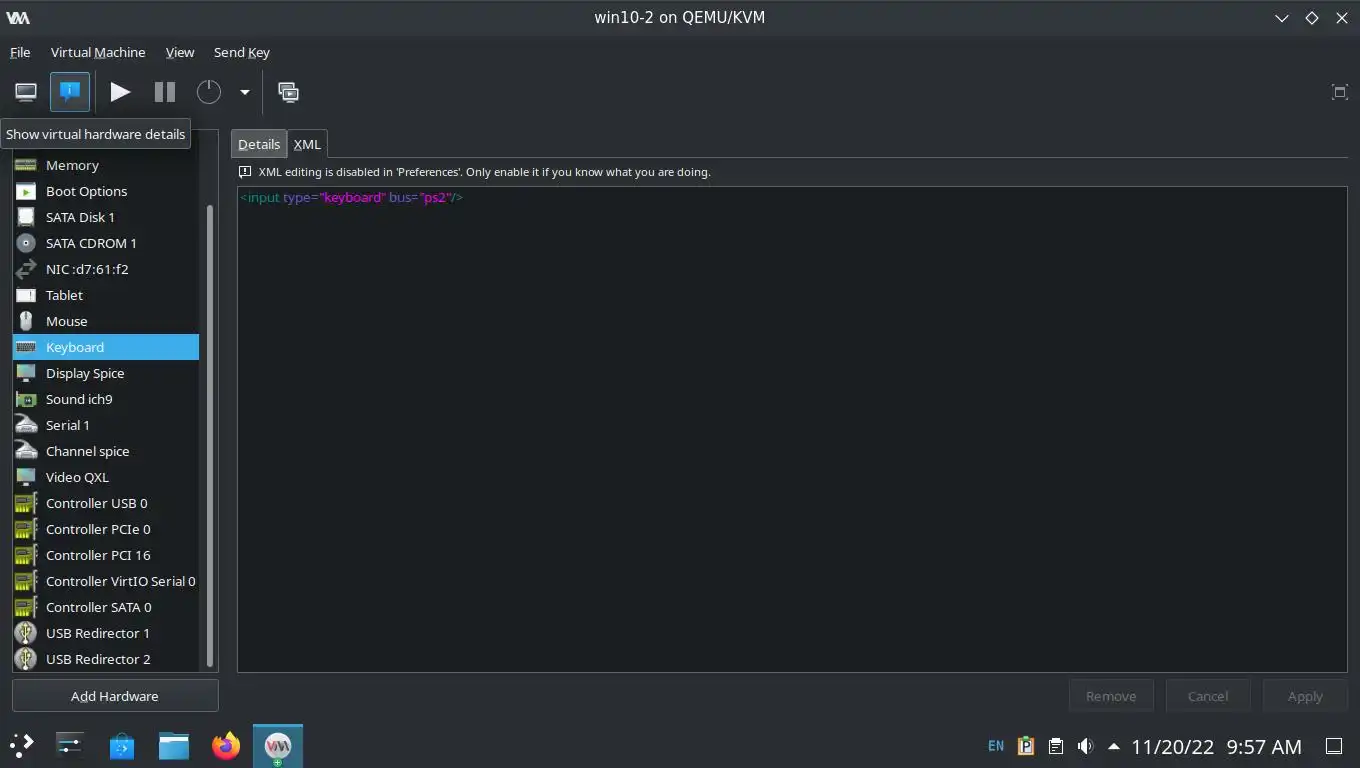
Task: Open the volume control tray icon
Action: pos(1085,746)
